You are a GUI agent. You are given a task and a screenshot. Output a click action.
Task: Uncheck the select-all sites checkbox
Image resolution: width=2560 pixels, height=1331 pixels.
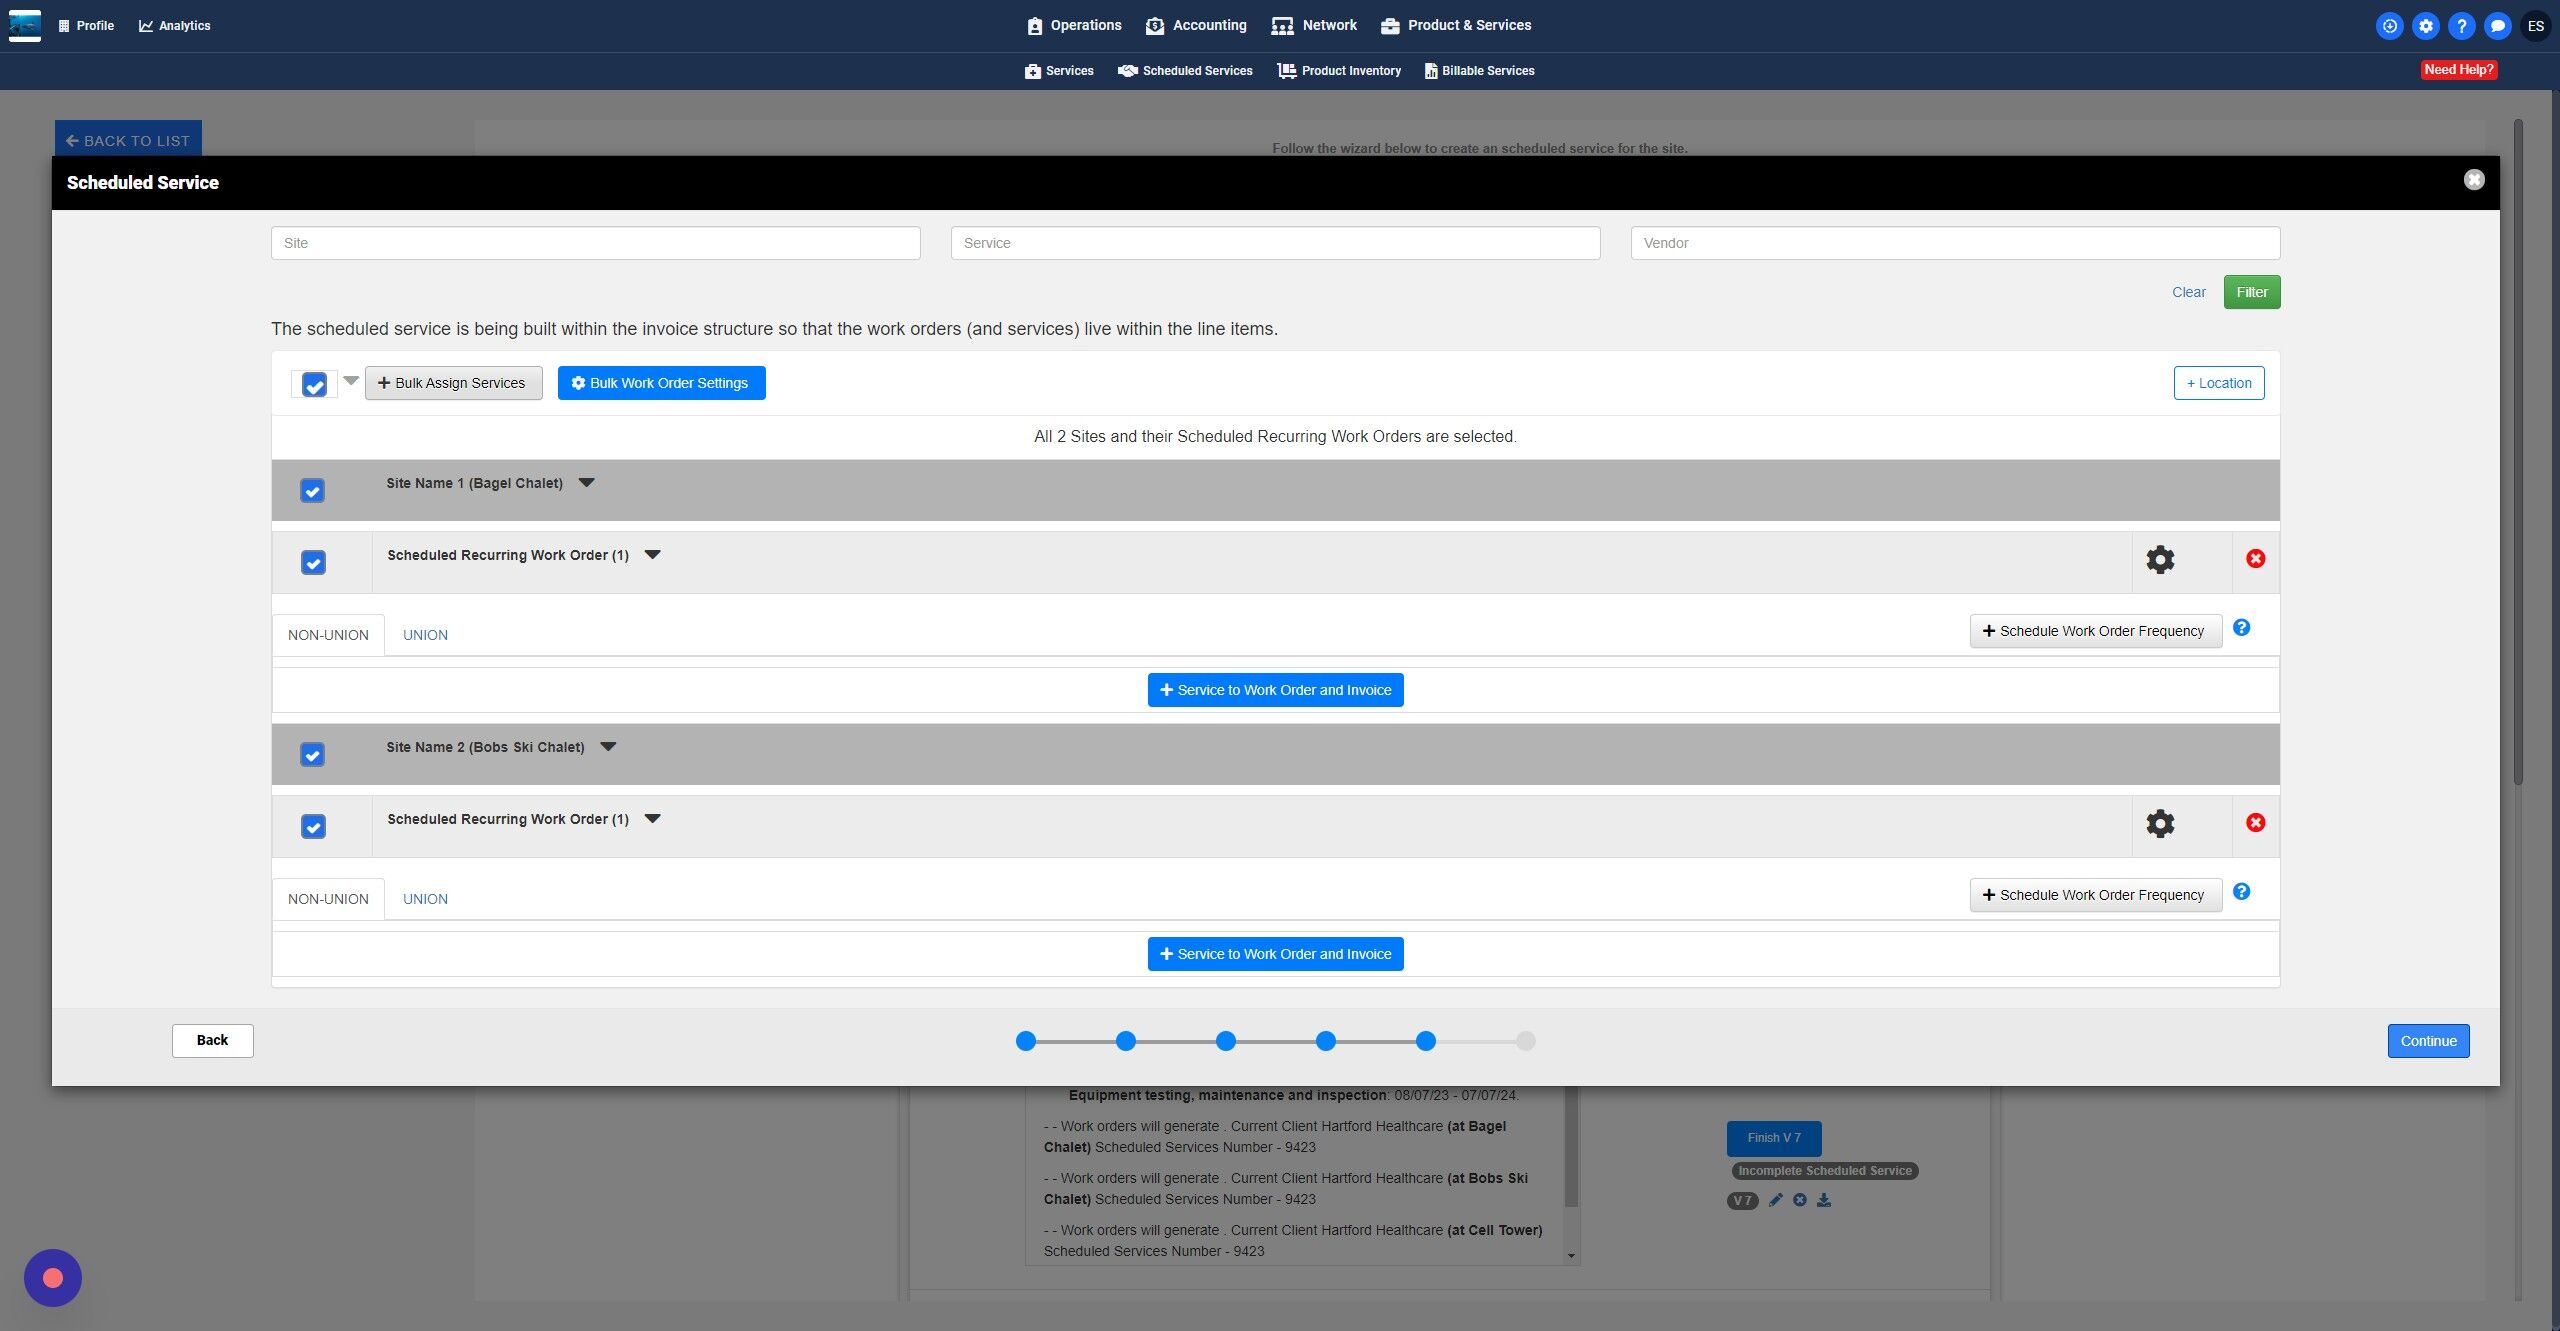pyautogui.click(x=314, y=385)
